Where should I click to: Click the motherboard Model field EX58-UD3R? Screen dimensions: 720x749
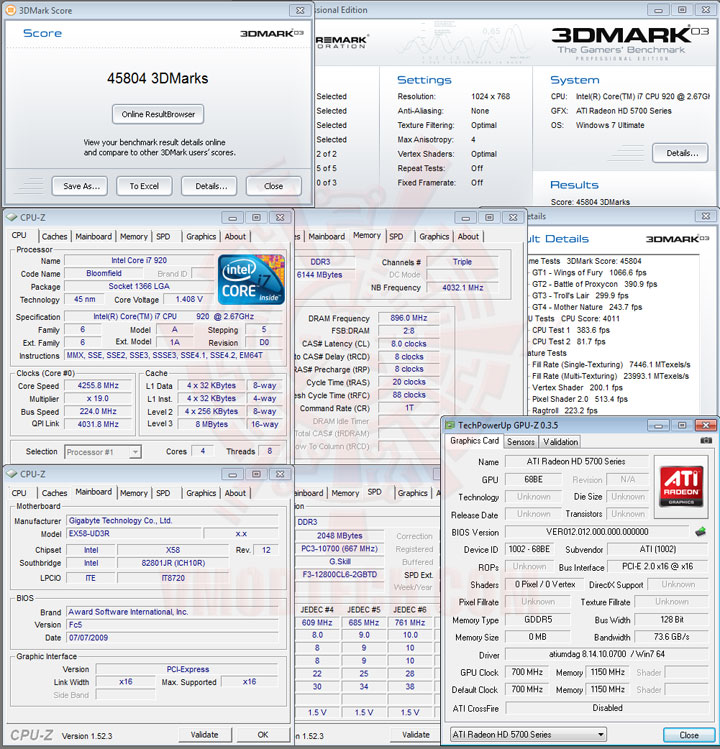[133, 534]
